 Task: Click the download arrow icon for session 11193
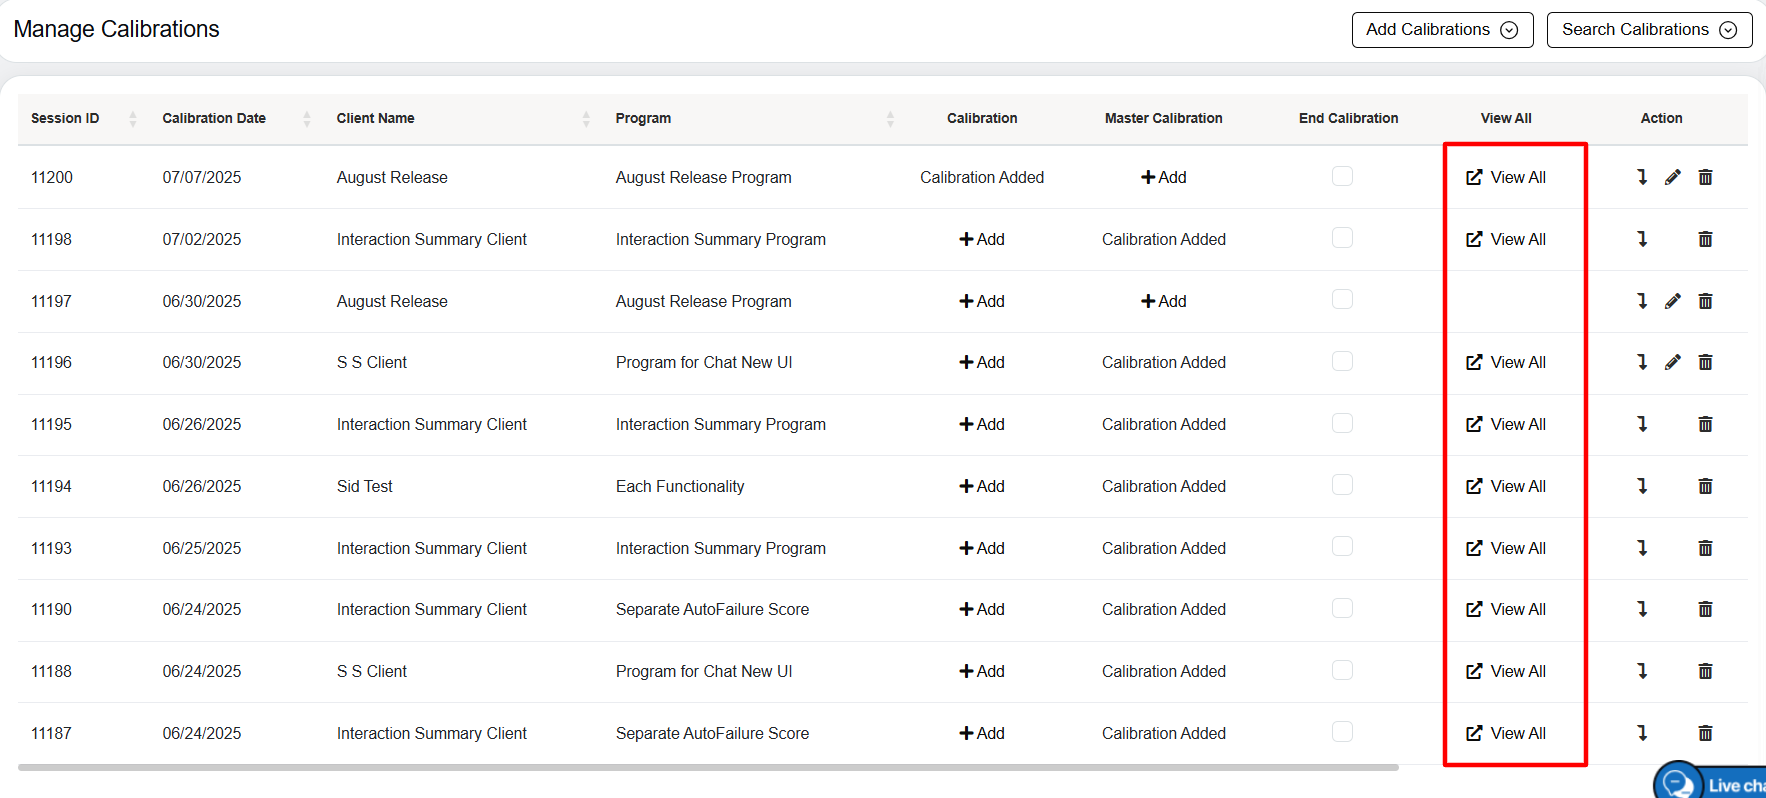(x=1641, y=548)
